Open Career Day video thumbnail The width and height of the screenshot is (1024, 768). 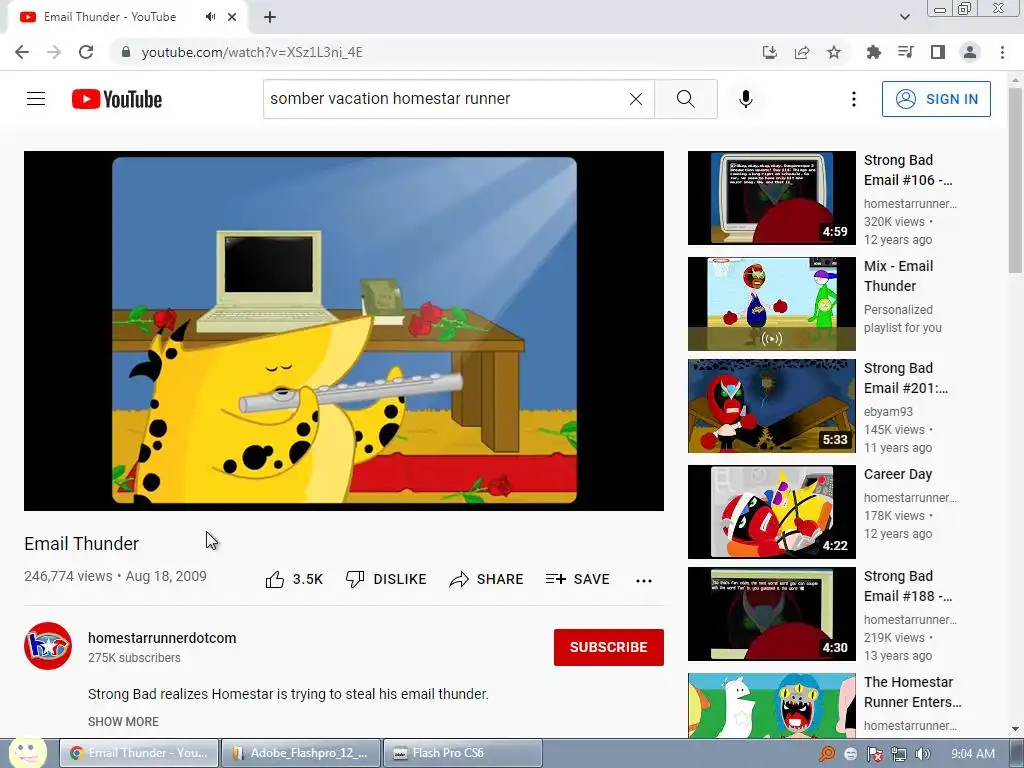tap(771, 511)
